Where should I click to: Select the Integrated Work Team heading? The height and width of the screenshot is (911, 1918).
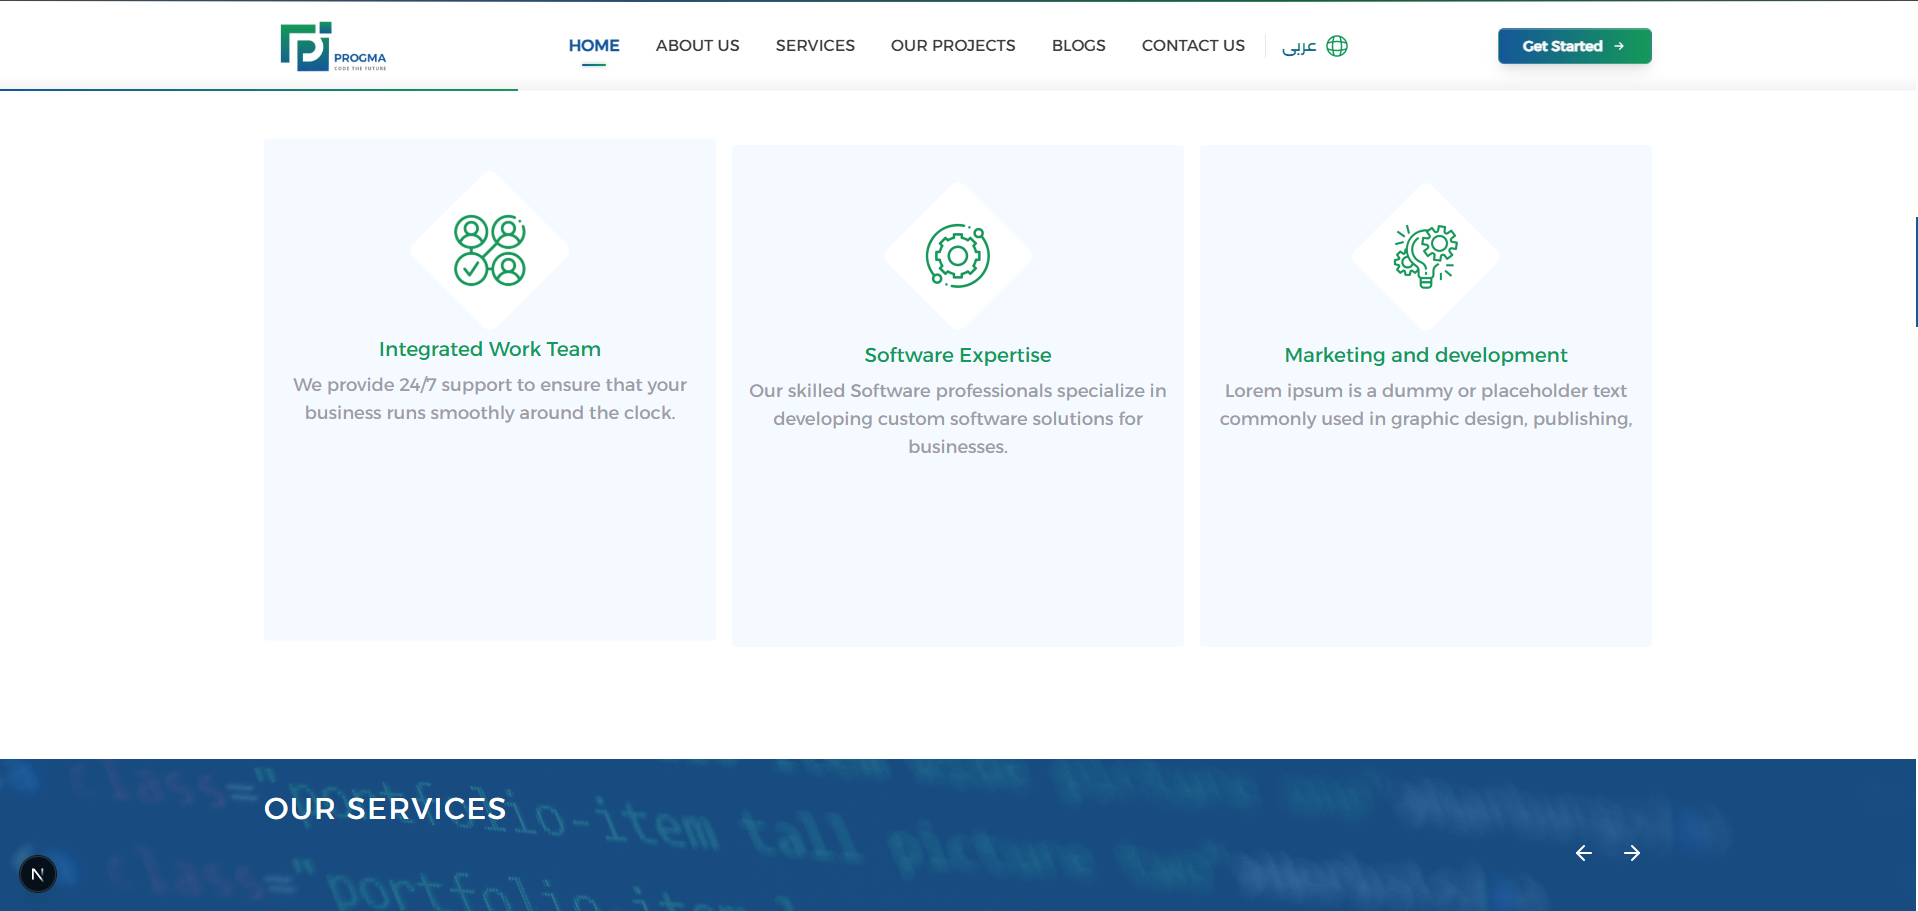click(x=489, y=349)
